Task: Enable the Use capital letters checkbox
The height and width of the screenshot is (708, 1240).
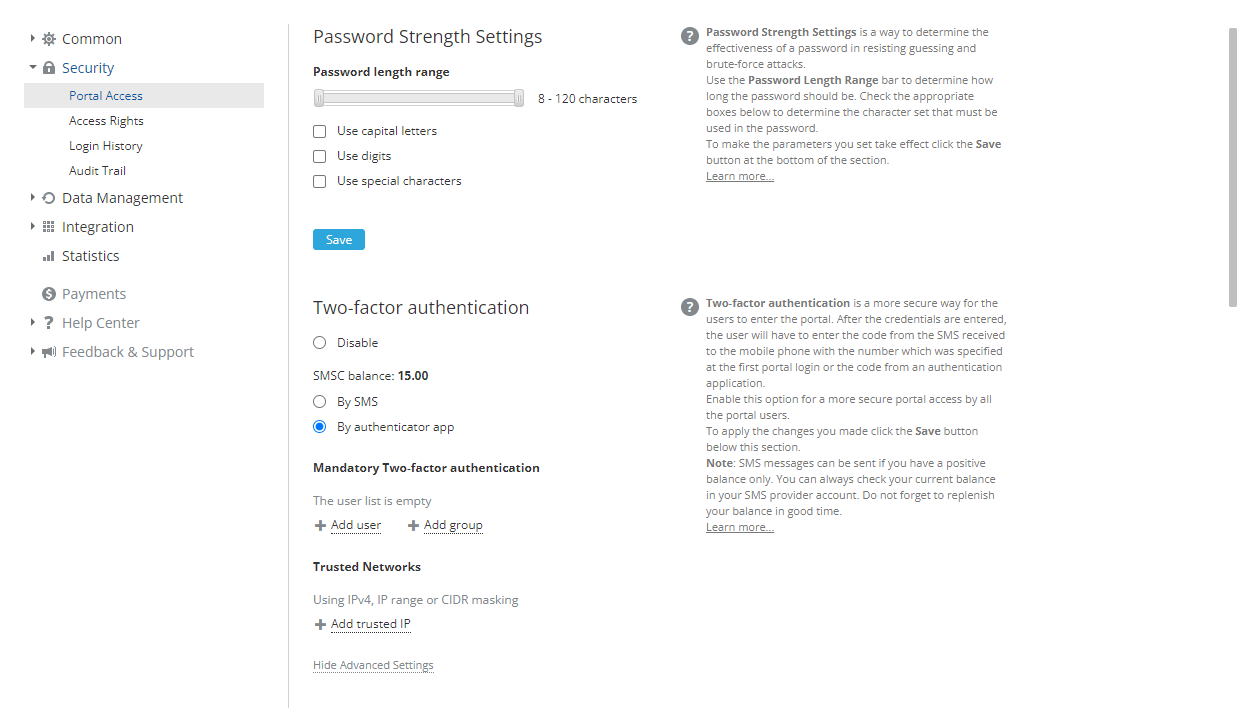Action: click(319, 131)
